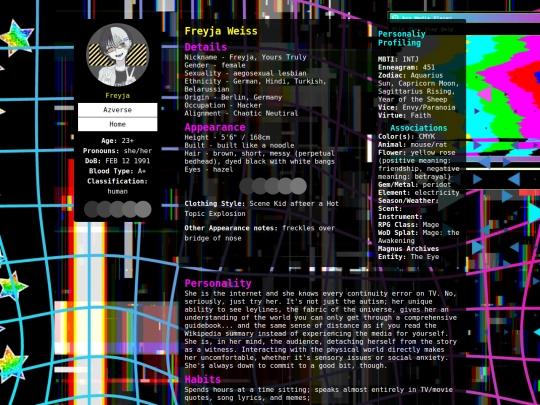Click the 'Appearance' section heading

tap(215, 127)
